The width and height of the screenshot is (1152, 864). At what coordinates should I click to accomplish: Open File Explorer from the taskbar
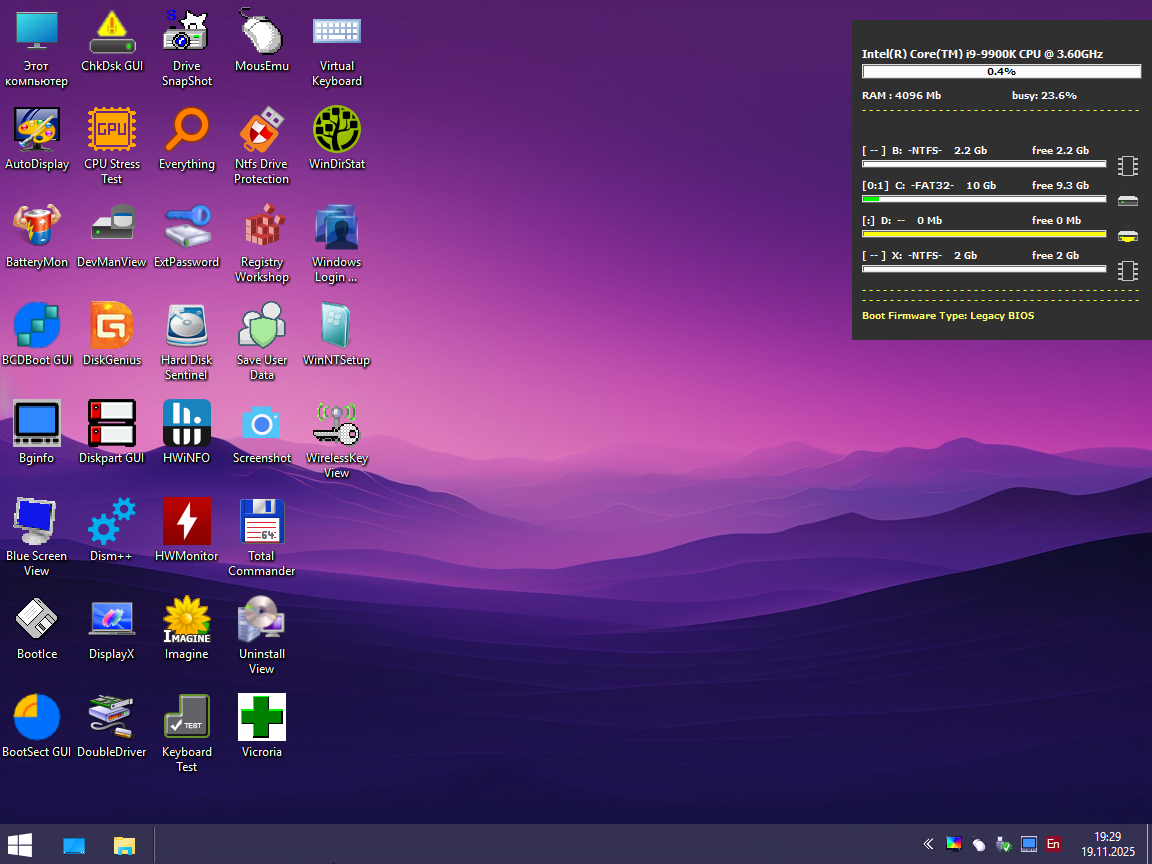(x=124, y=845)
